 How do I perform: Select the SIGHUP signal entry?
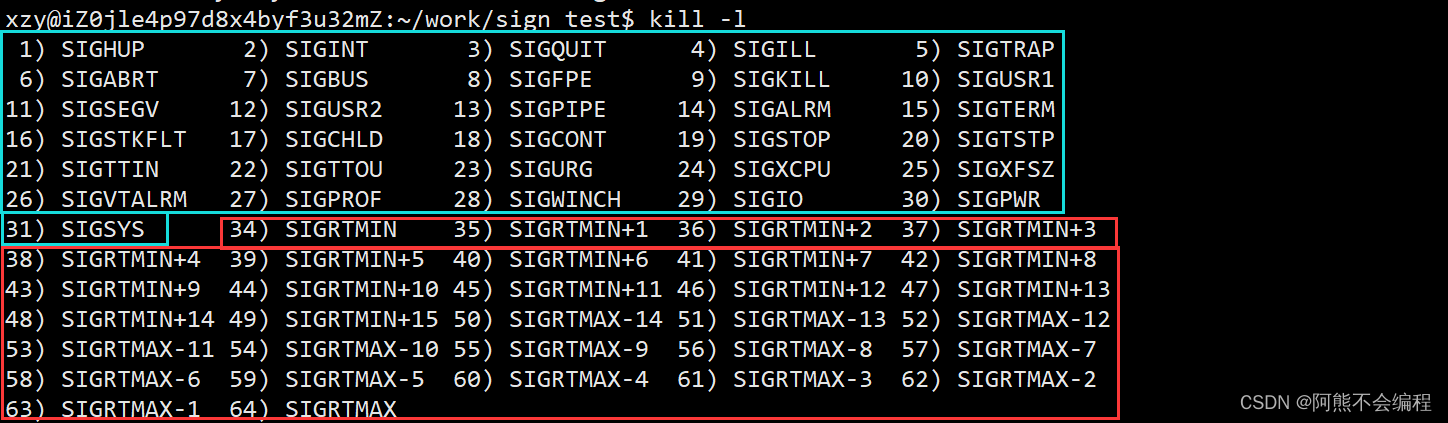(x=103, y=49)
